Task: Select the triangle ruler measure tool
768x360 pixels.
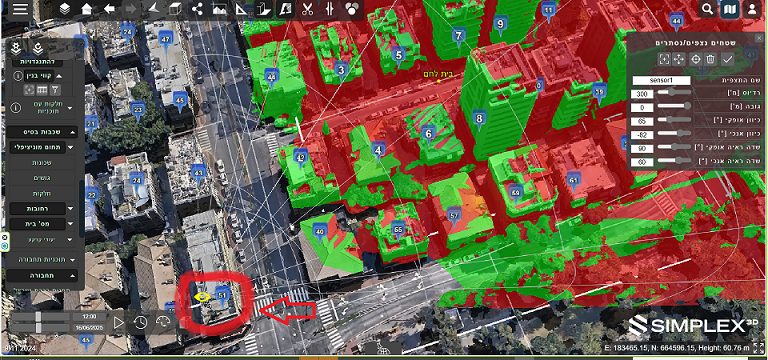Action: tap(241, 9)
